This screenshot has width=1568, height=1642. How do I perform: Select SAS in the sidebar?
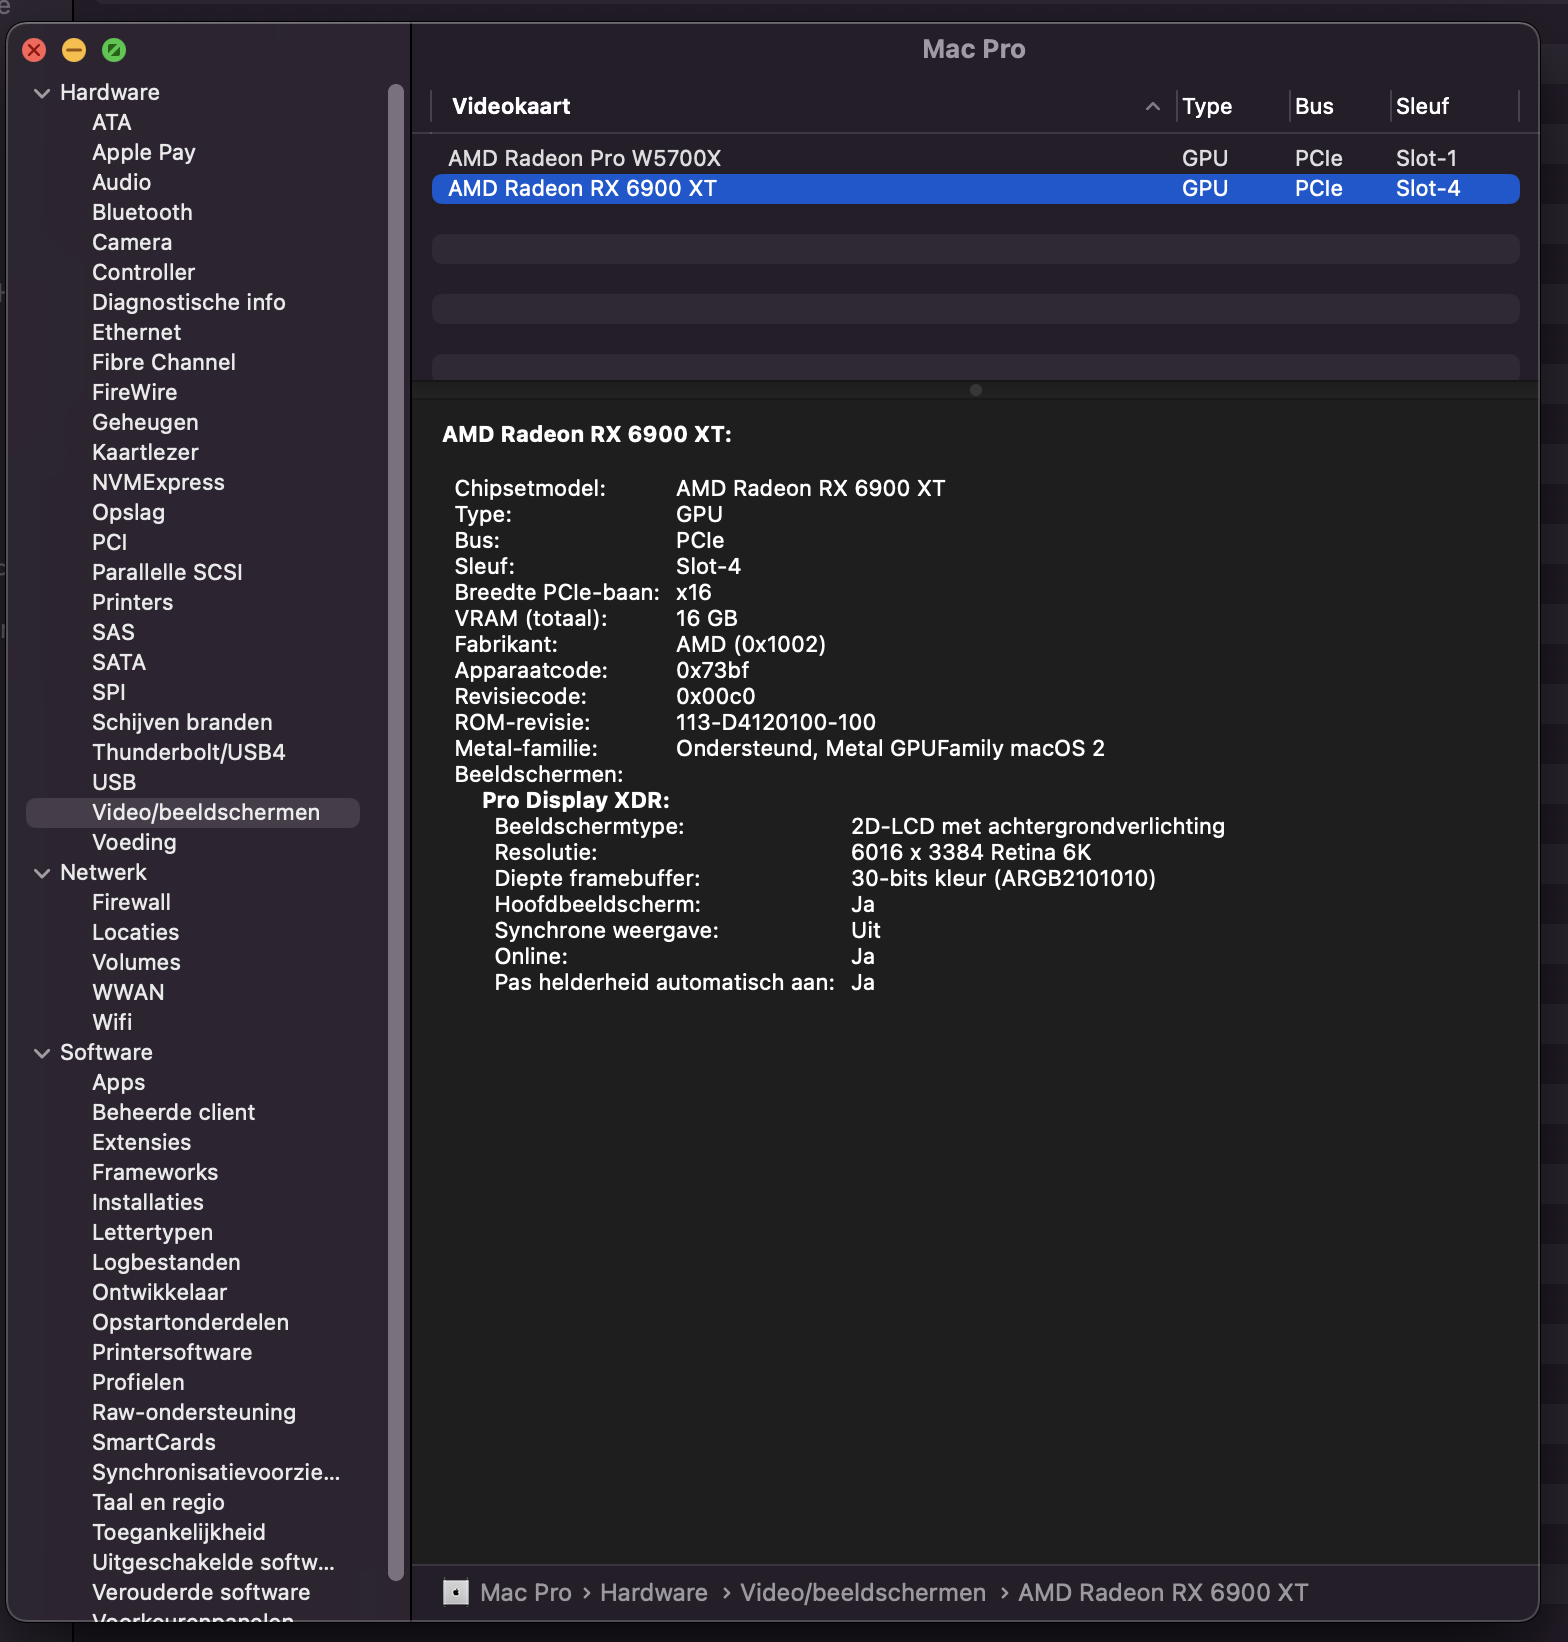[113, 632]
